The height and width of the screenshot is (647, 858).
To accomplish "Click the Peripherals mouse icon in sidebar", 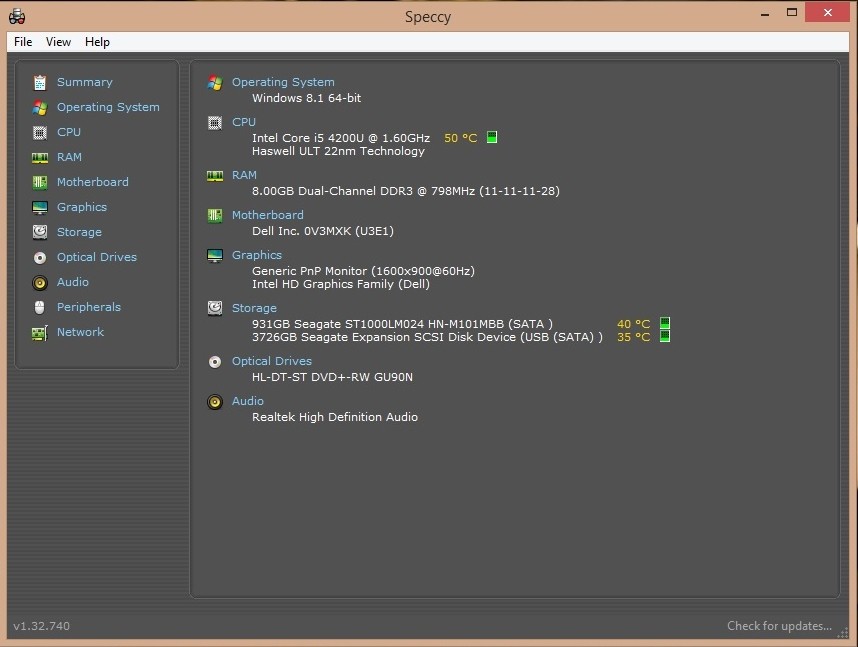I will [x=40, y=307].
